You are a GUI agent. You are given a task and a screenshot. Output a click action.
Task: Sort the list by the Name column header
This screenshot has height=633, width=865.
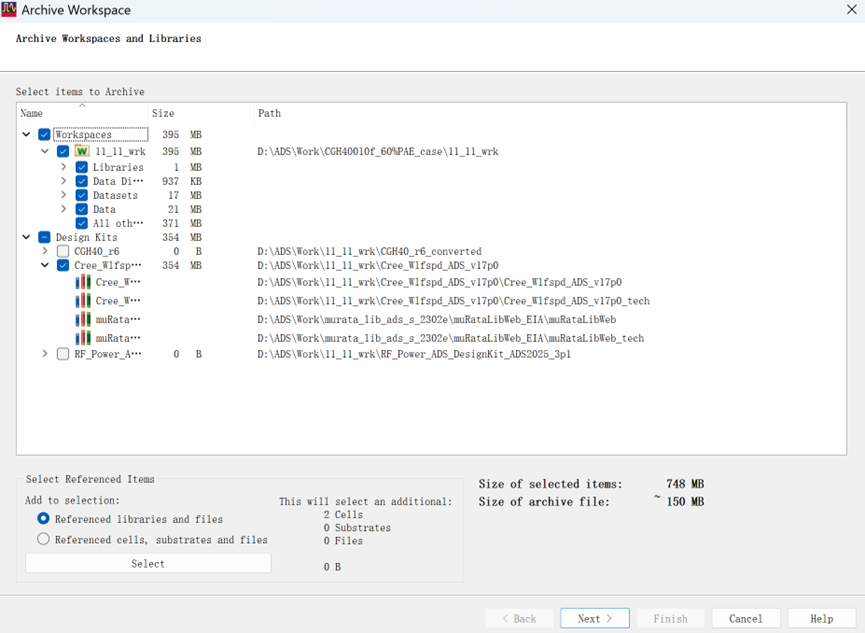coord(82,113)
